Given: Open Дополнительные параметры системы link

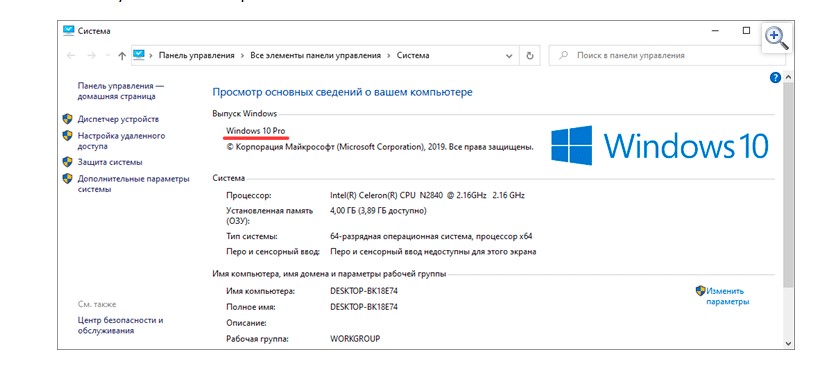Looking at the screenshot, I should tap(134, 184).
